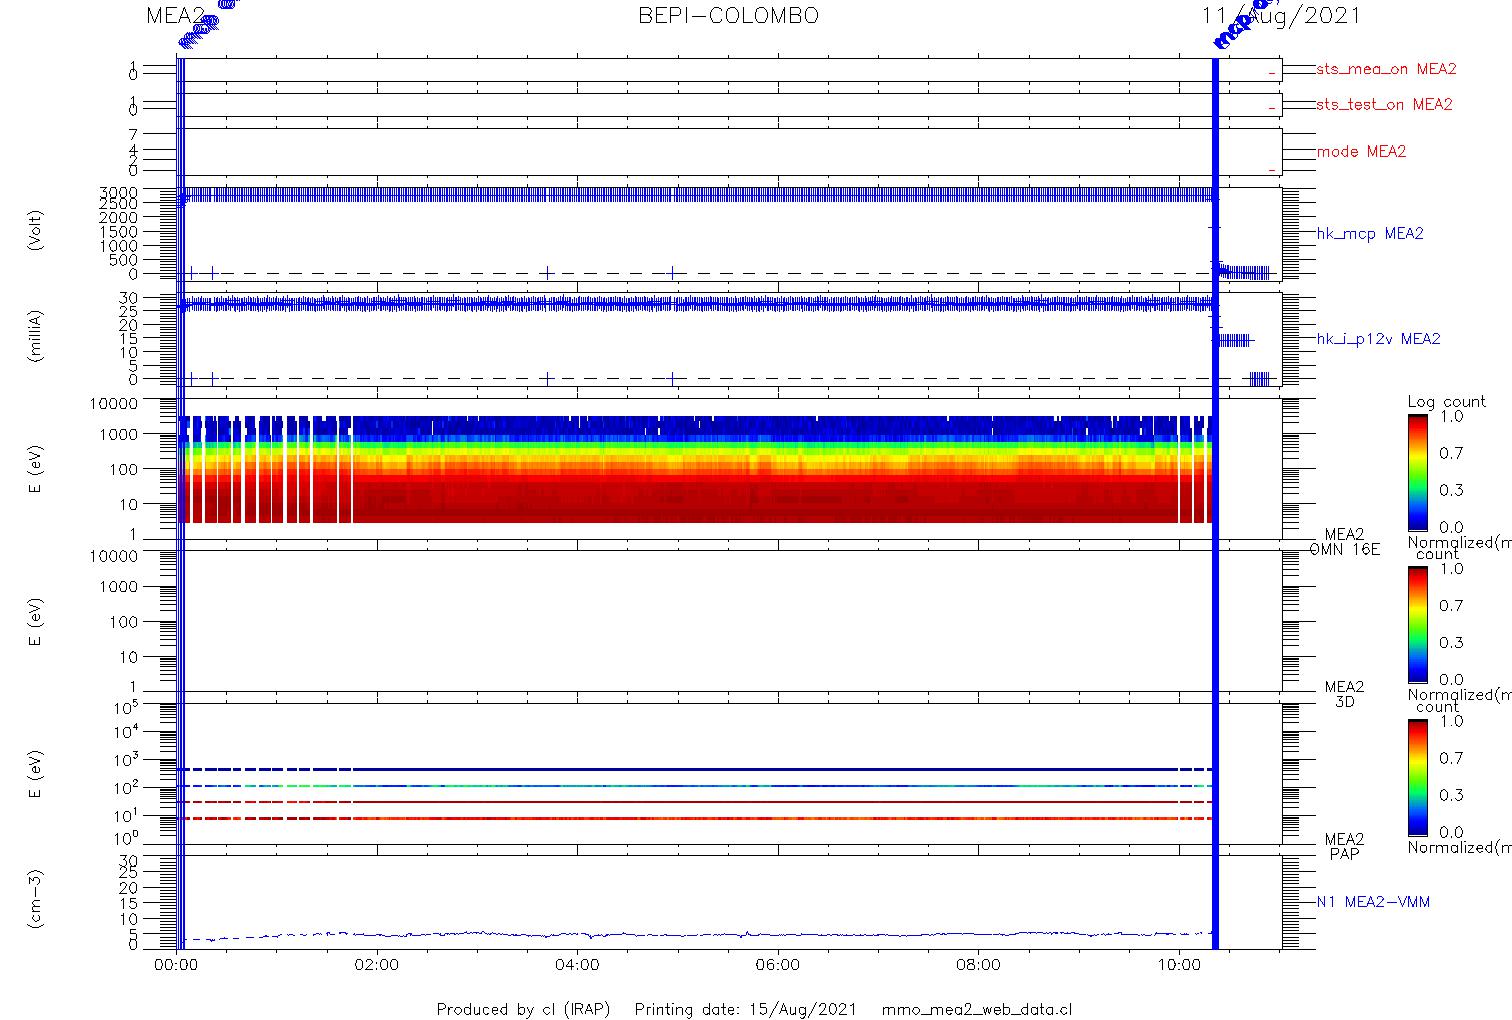Click the 00:00 time tick label
The image size is (1512, 1020).
[178, 965]
